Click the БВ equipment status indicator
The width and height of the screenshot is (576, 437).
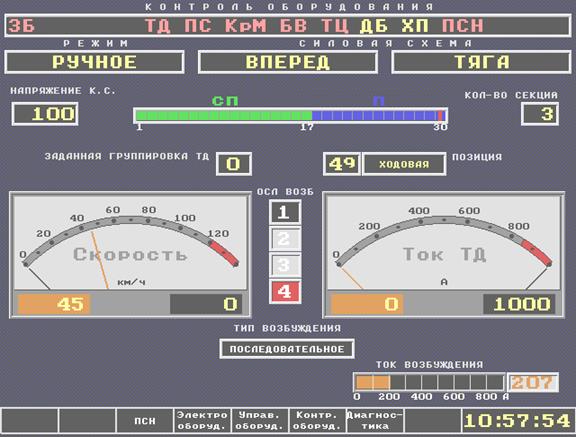(293, 26)
